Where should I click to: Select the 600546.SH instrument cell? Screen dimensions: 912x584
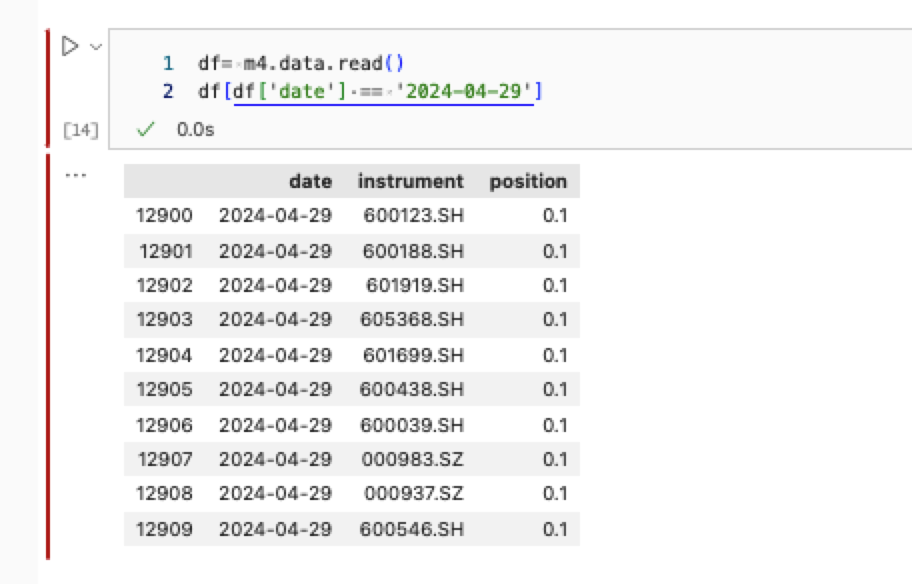pyautogui.click(x=414, y=528)
